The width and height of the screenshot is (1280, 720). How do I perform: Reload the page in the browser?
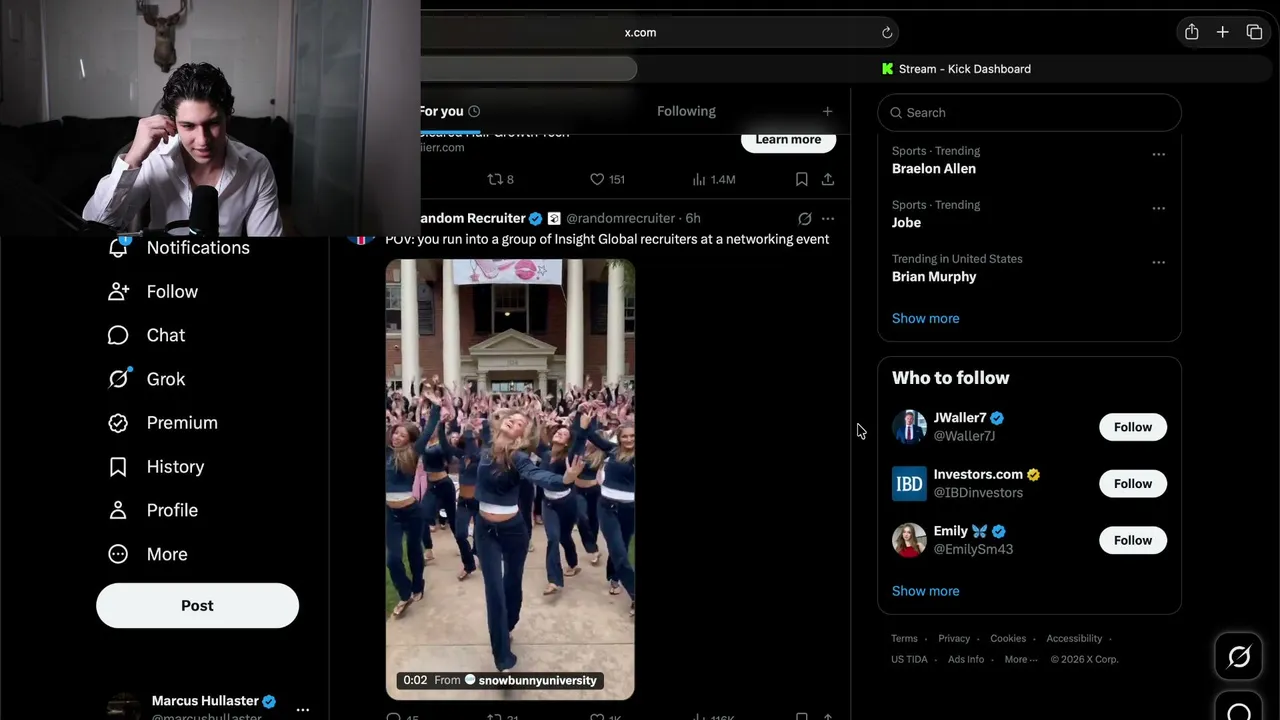click(886, 33)
